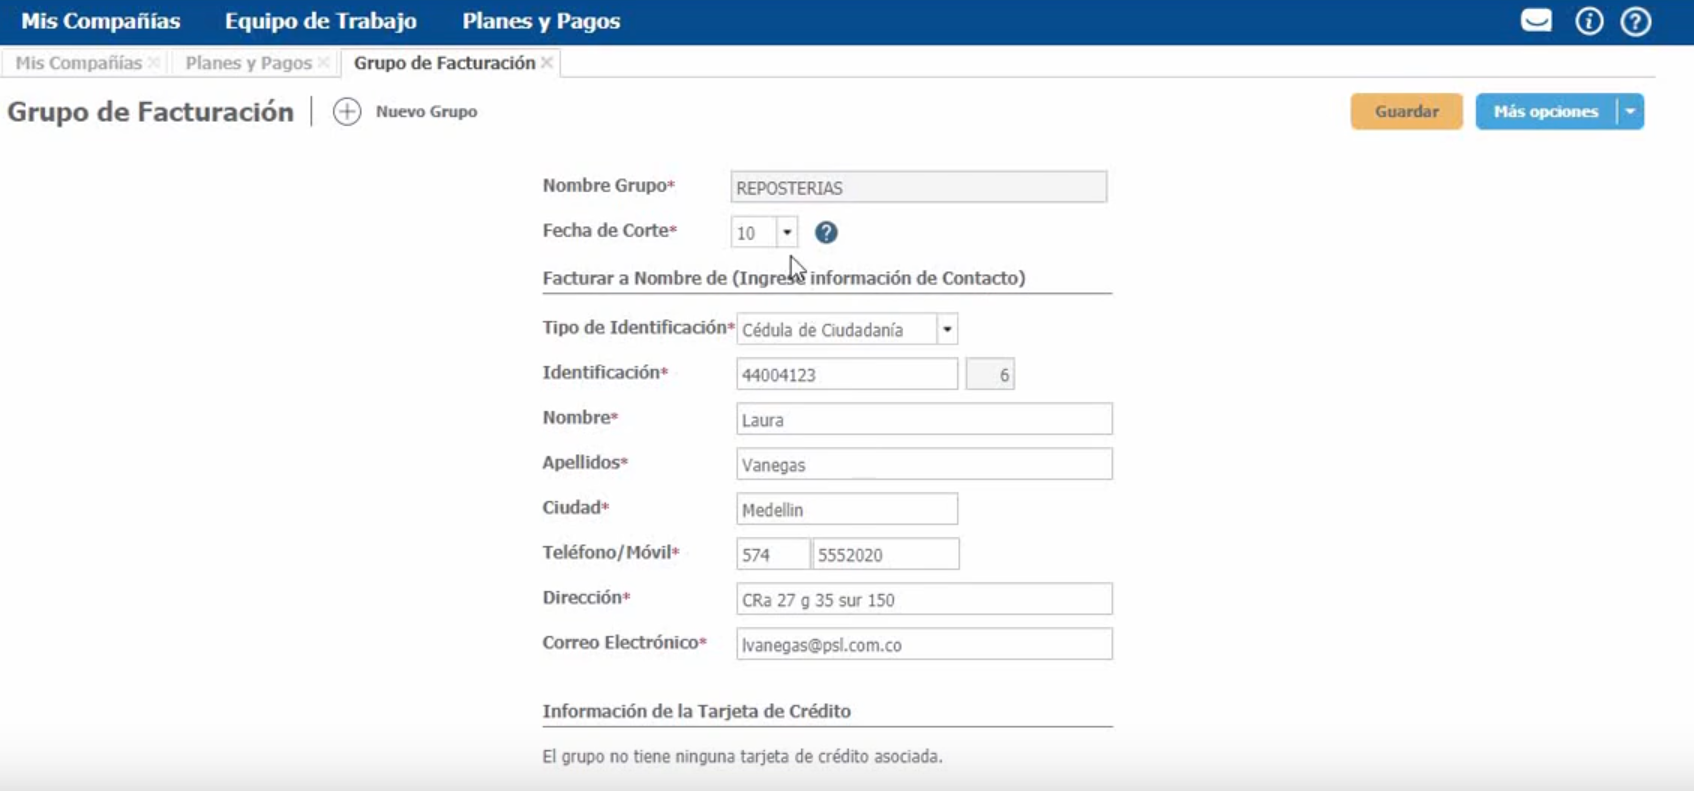The height and width of the screenshot is (791, 1694).
Task: Focus the Correo Electrónico input
Action: 924,645
